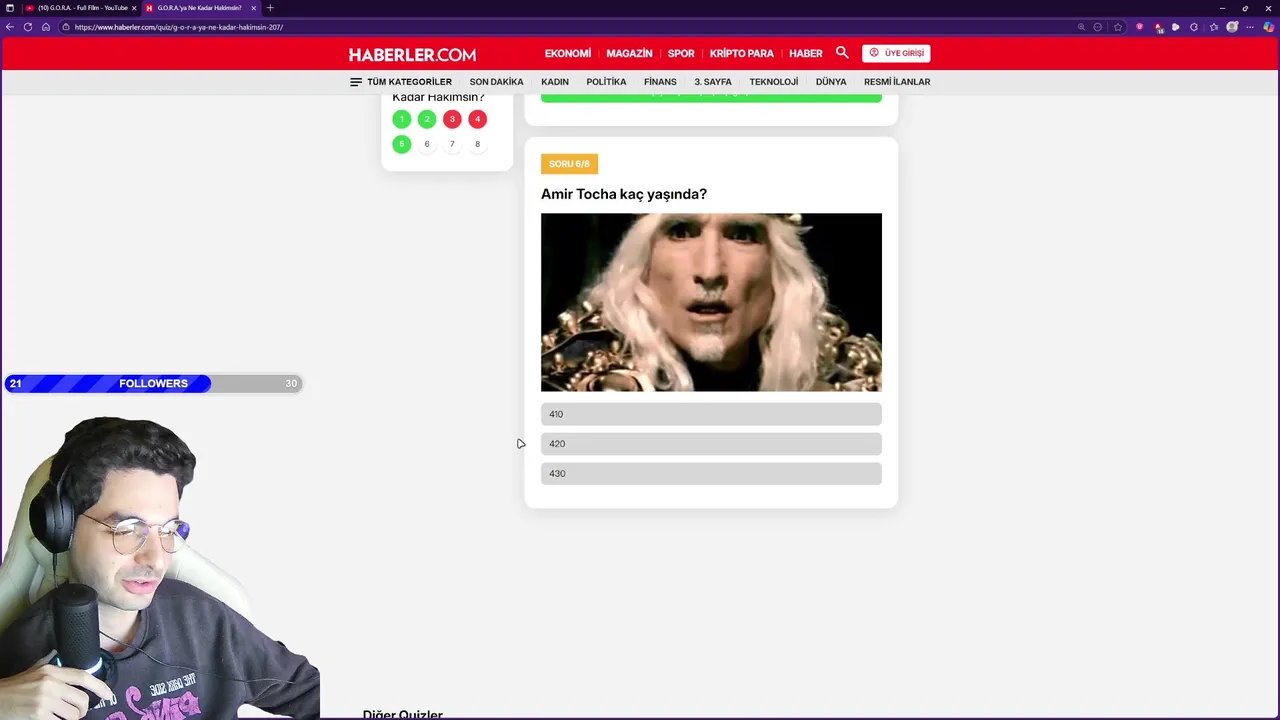This screenshot has height=720, width=1280.
Task: Open the browser profile avatar
Action: (1232, 27)
